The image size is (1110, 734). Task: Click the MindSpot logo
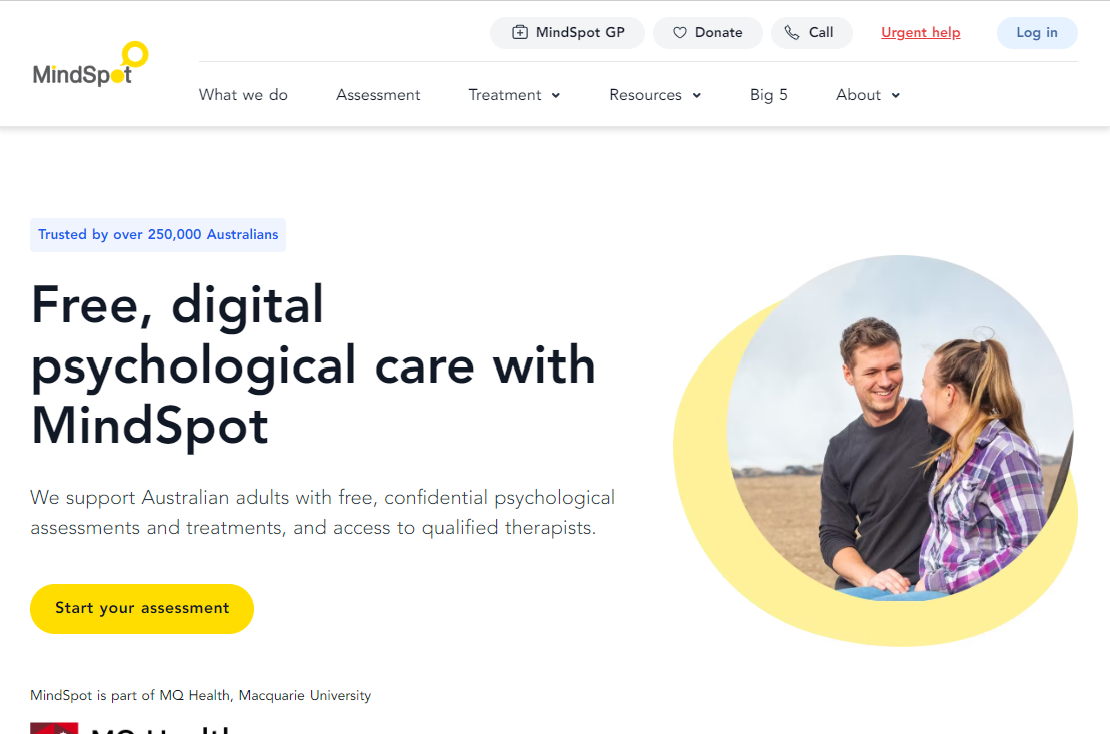point(91,64)
